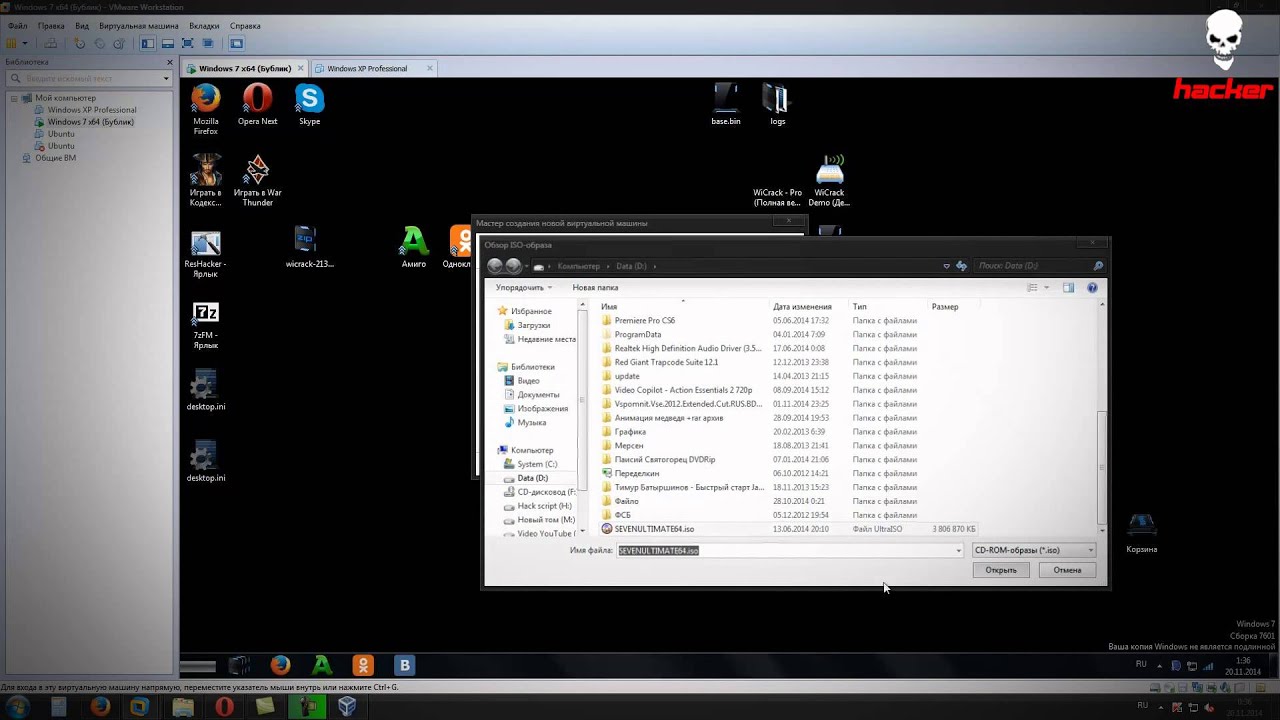This screenshot has height=720, width=1280.
Task: Open Упорядочить dropdown in file dialog
Action: pos(524,288)
